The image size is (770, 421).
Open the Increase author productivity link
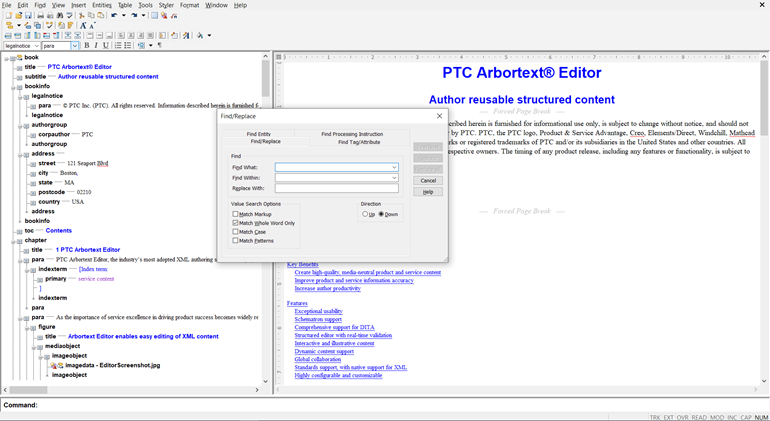click(x=328, y=288)
